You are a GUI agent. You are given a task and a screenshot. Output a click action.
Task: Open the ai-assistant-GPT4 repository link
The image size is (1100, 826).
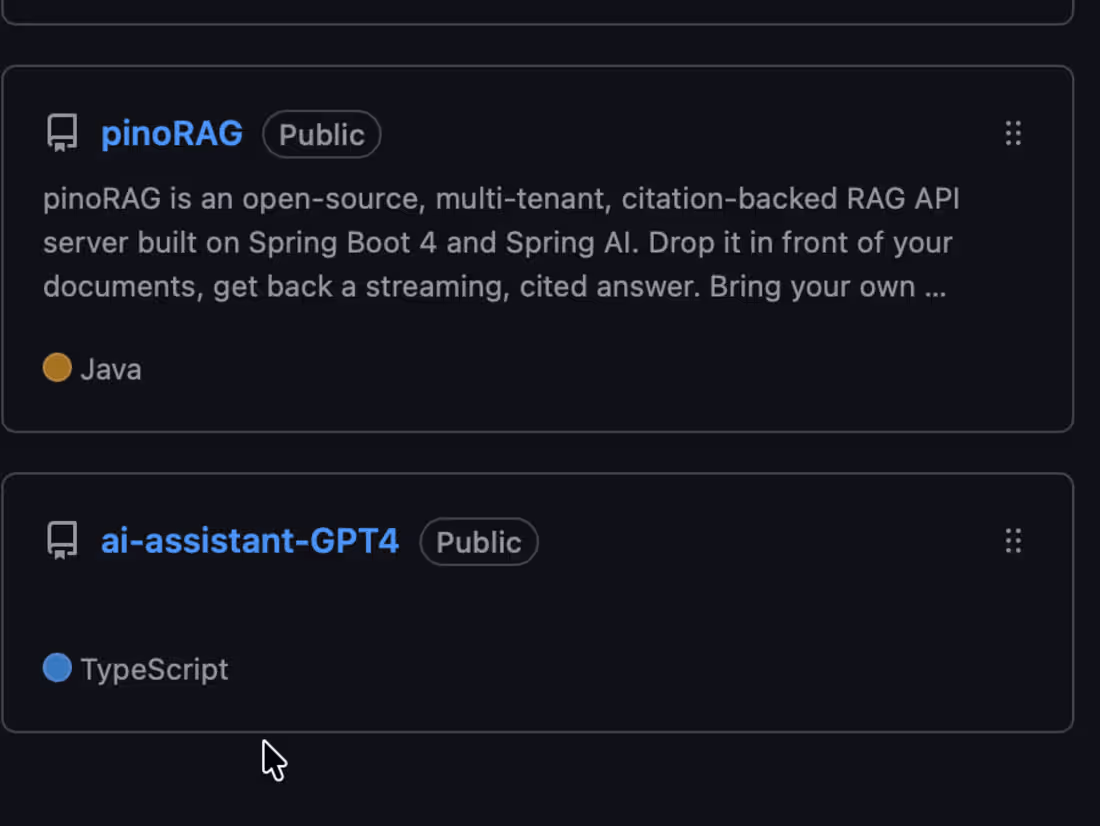click(250, 541)
